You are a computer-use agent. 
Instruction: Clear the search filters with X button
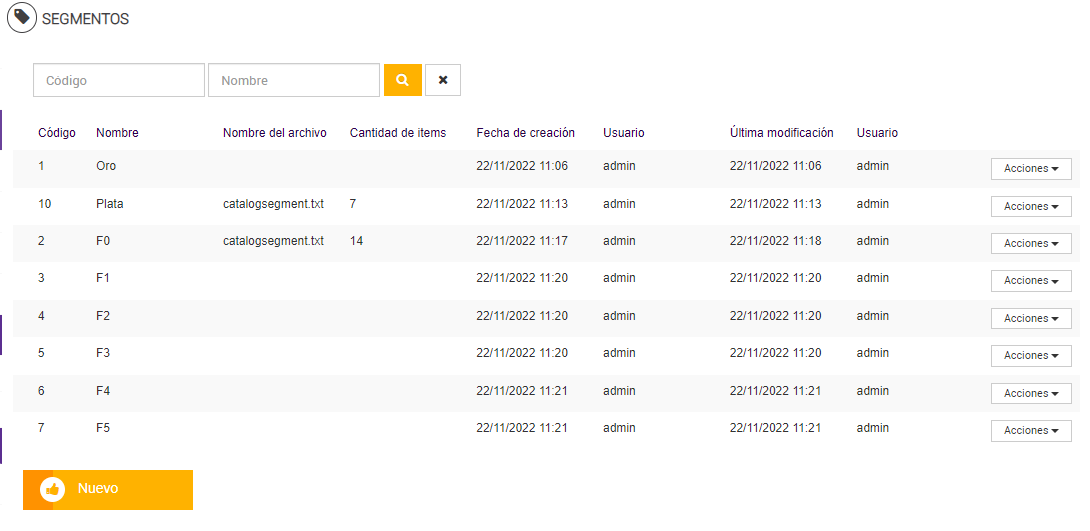pyautogui.click(x=443, y=80)
